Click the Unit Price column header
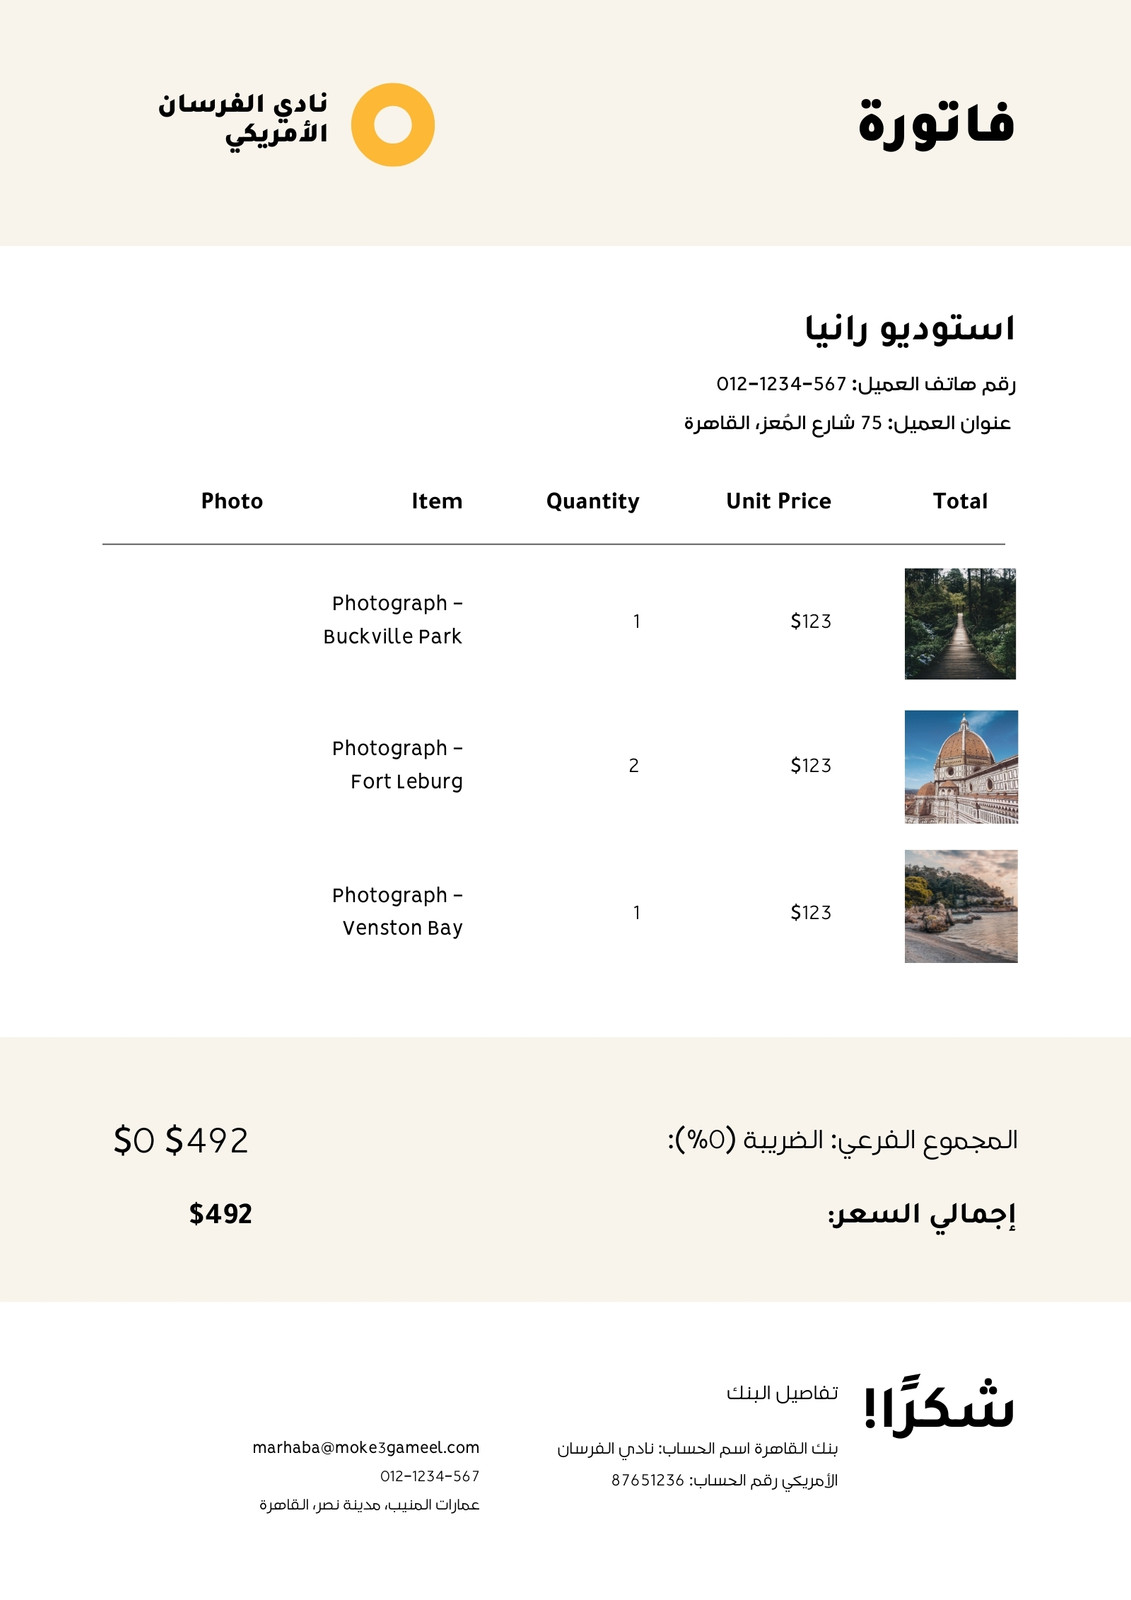 [x=778, y=501]
